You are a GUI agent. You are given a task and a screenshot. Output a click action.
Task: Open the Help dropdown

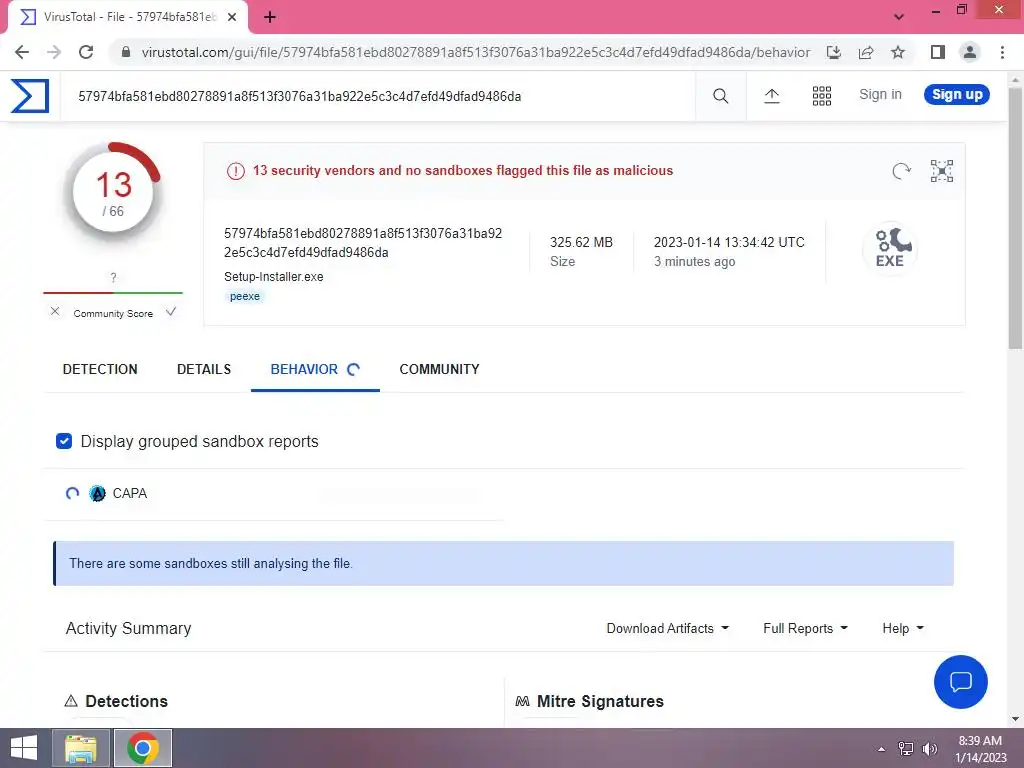tap(903, 628)
